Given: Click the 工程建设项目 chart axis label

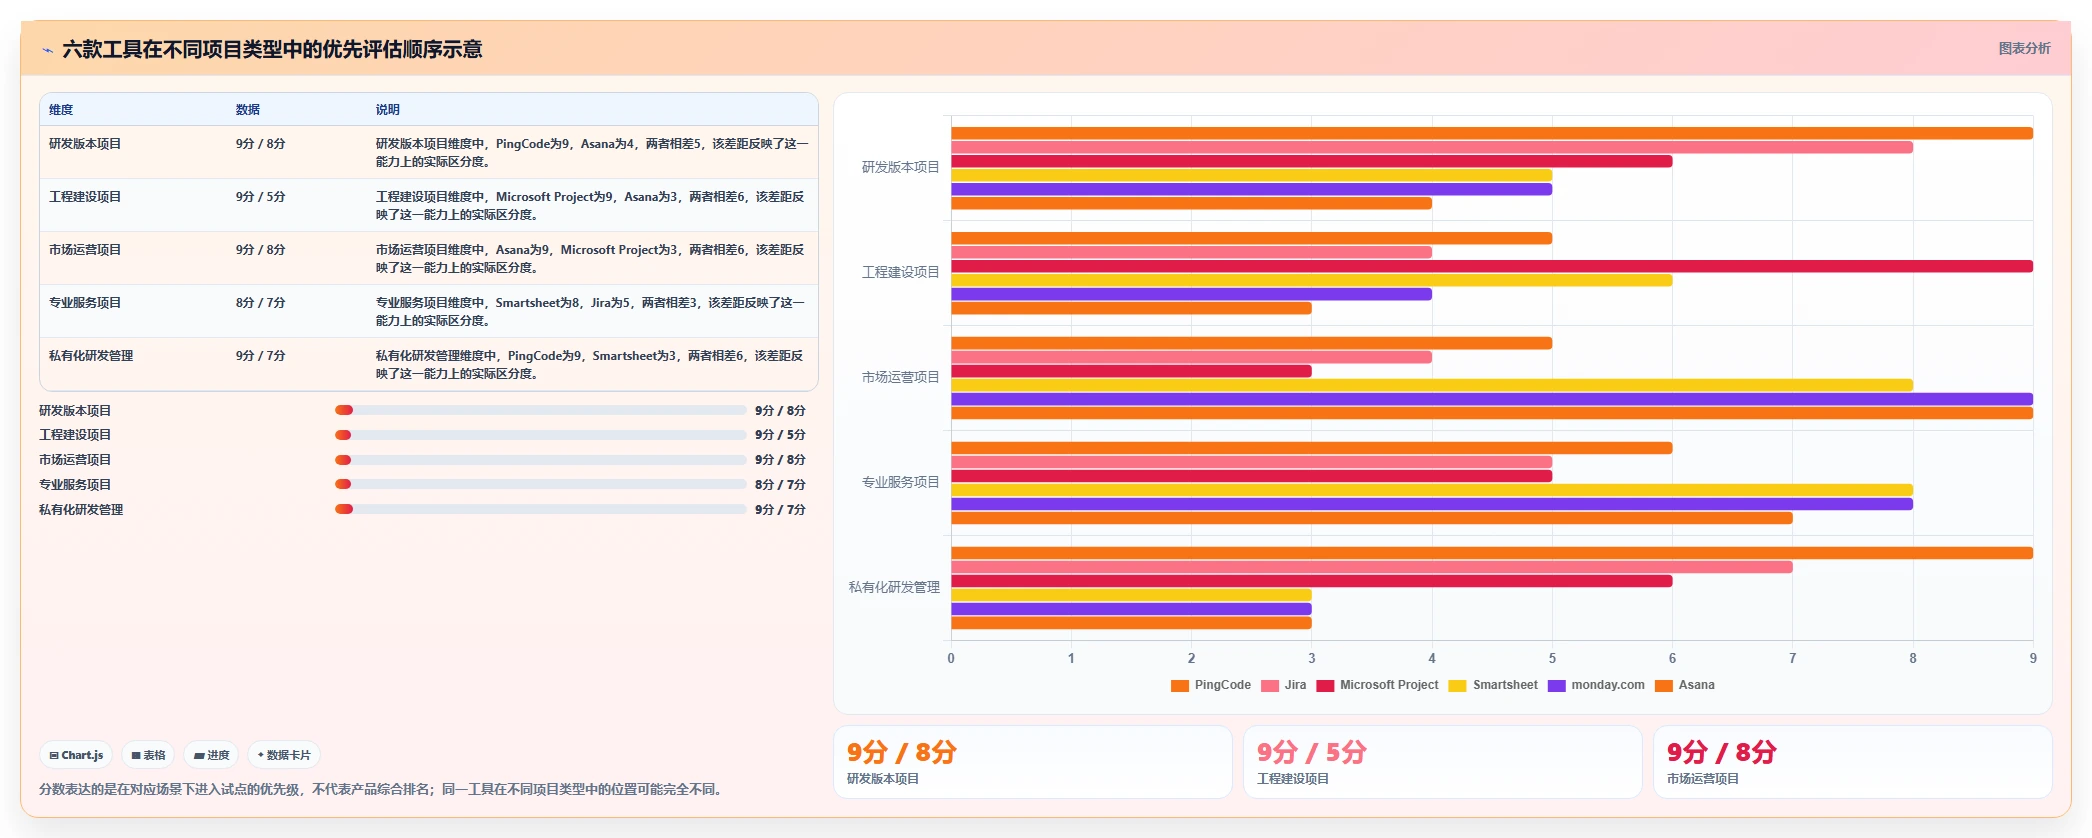Looking at the screenshot, I should (901, 273).
